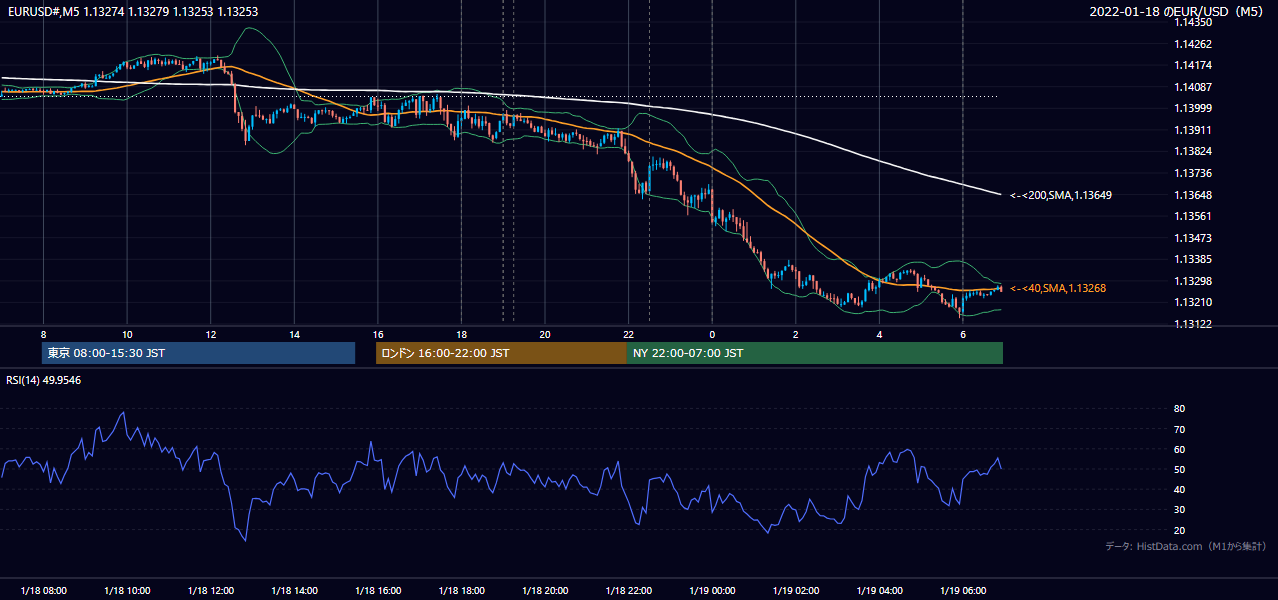The height and width of the screenshot is (600, 1278).
Task: Click the 1/18 18:00 time axis label
Action: pos(461,591)
